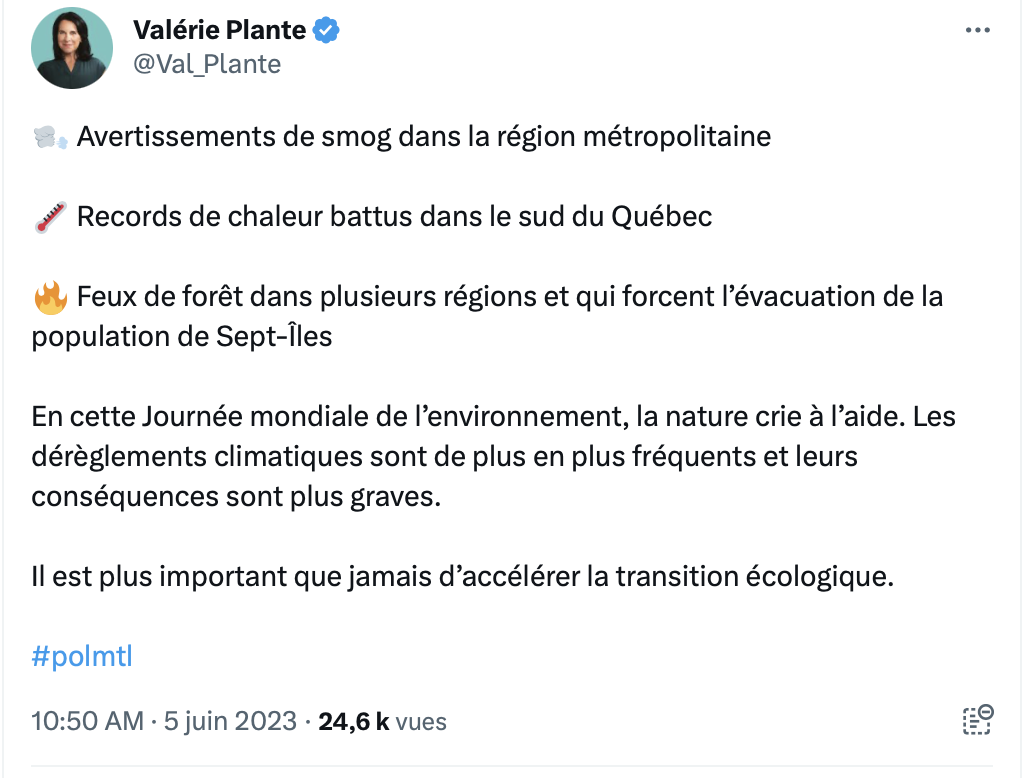This screenshot has width=1030, height=778.
Task: Click the blue verified badge
Action: point(326,30)
